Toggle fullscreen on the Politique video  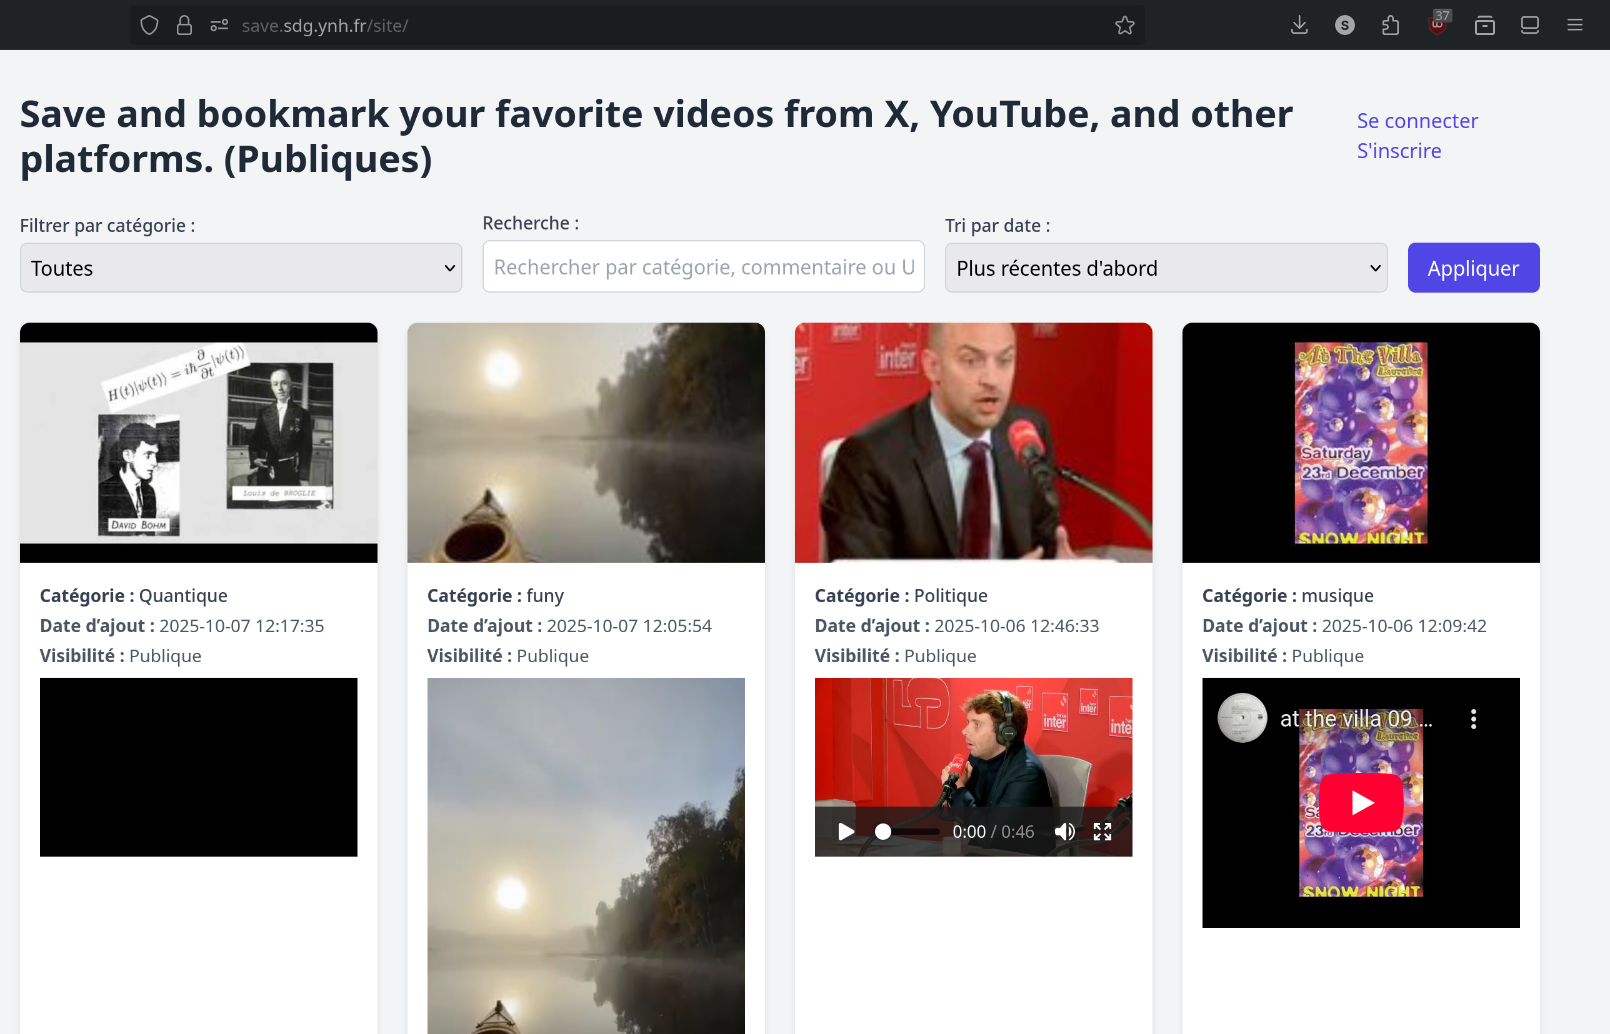click(1102, 832)
